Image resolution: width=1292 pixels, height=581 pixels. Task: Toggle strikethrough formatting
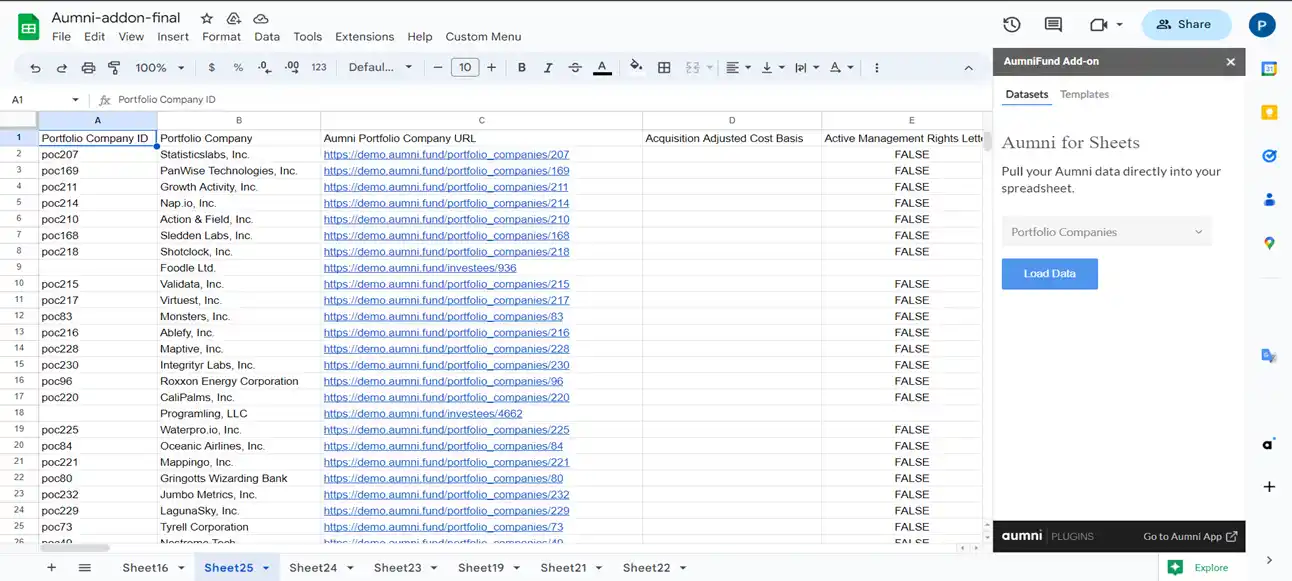575,68
